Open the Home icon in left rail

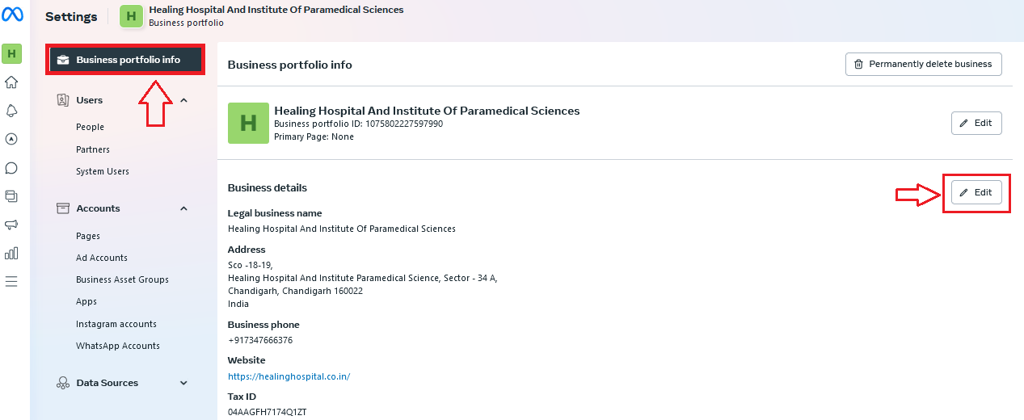[12, 82]
